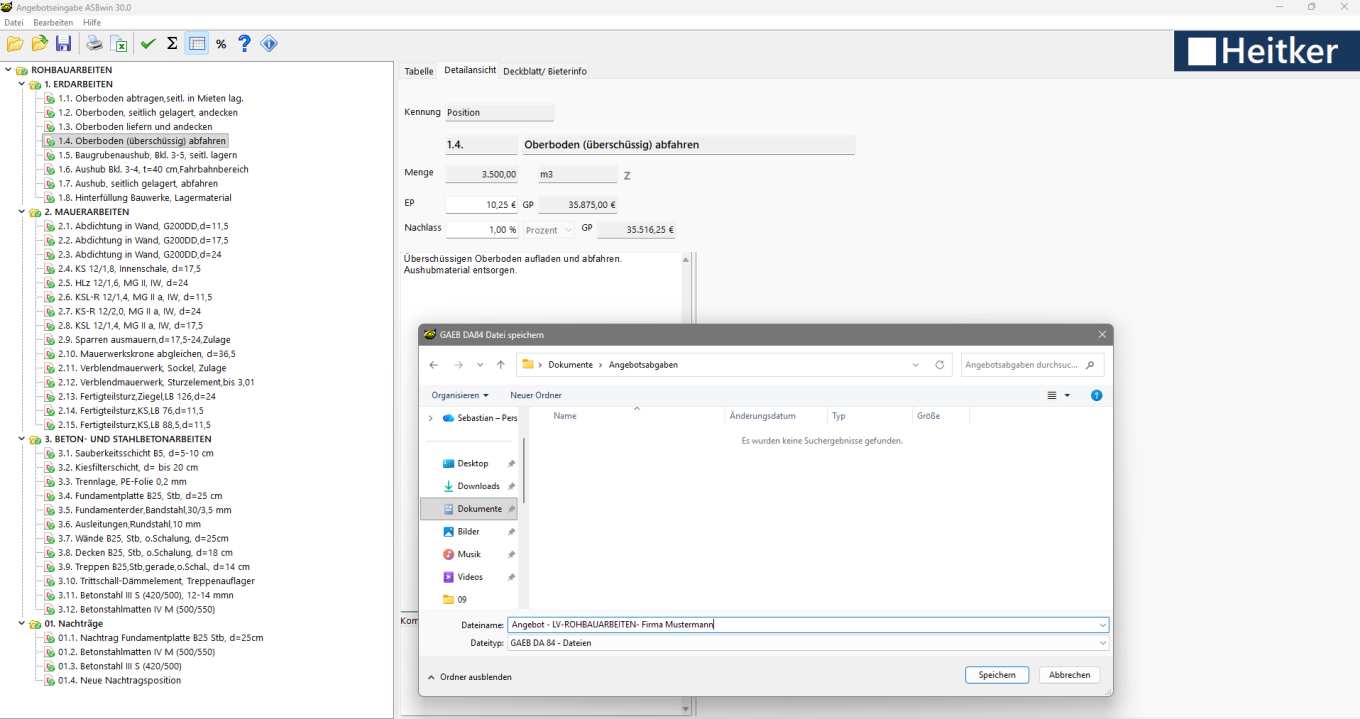Open the Hilfe menu
Screen dimensions: 1360x719
92,22
